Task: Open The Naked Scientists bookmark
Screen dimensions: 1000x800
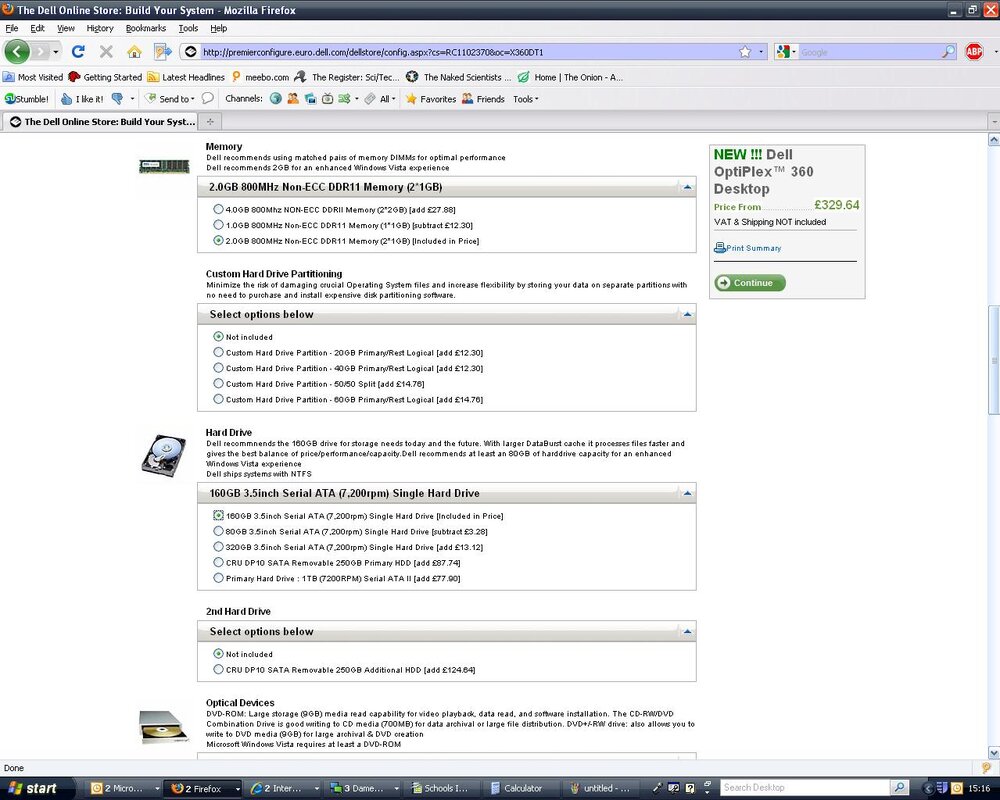Action: pyautogui.click(x=459, y=77)
